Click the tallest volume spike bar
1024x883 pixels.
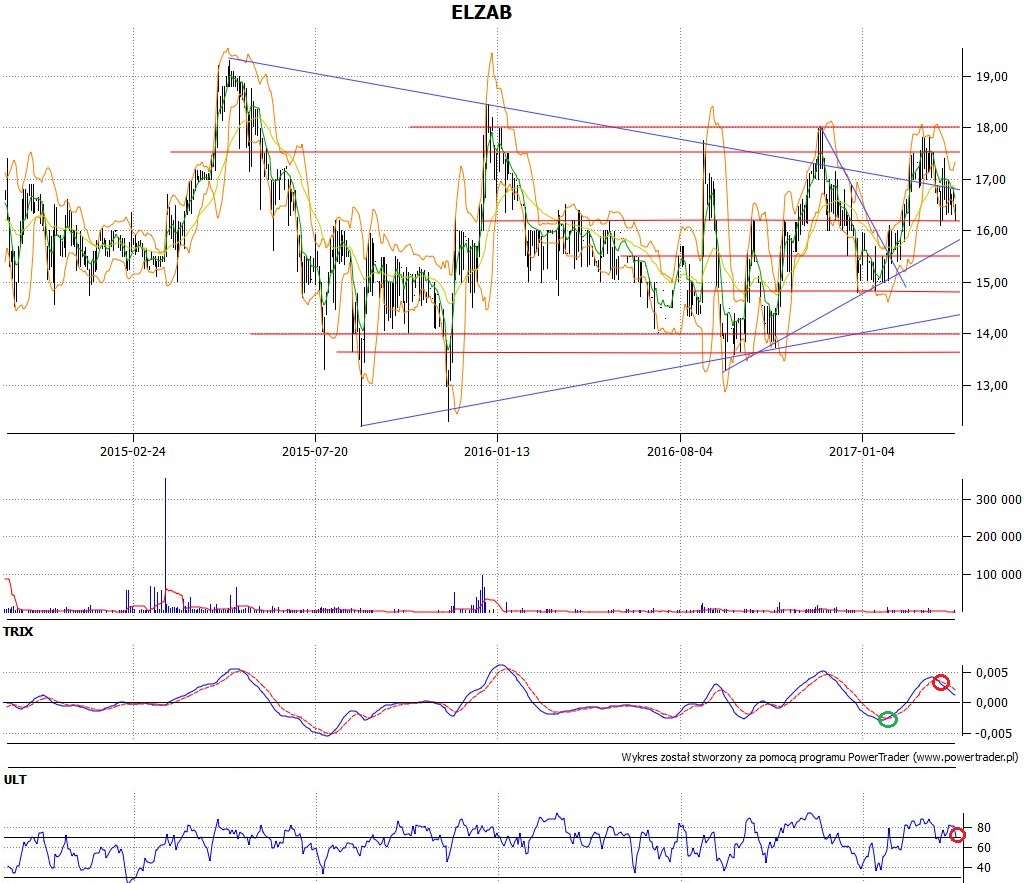point(165,545)
